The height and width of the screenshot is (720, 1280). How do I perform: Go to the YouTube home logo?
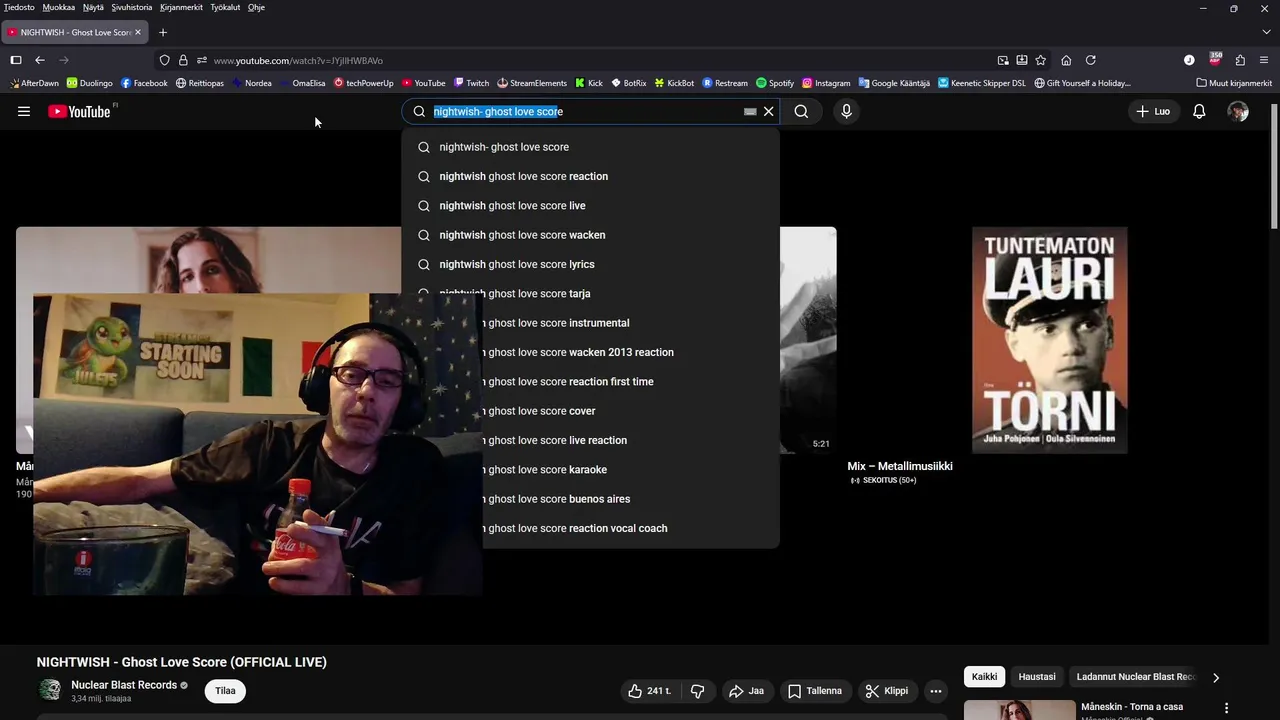point(80,112)
